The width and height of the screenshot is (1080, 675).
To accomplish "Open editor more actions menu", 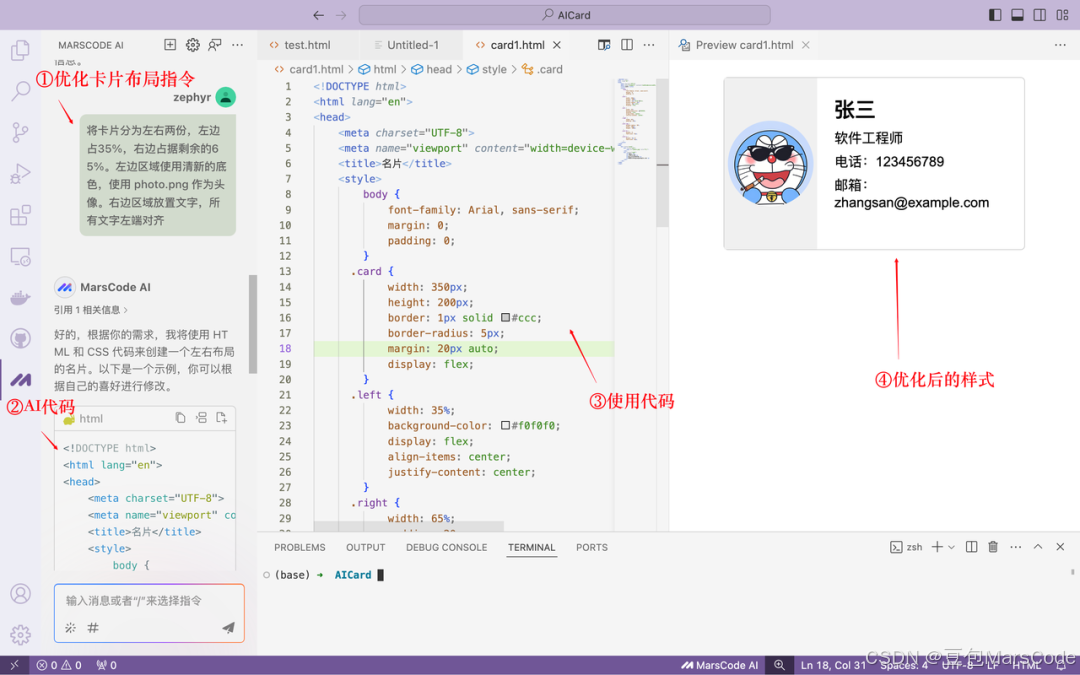I will click(649, 45).
